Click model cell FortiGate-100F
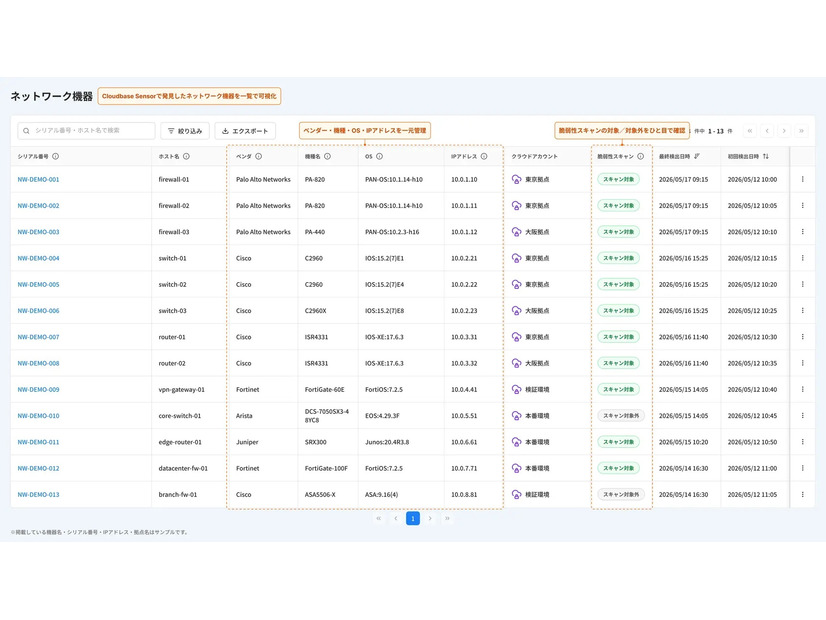 [x=326, y=469]
